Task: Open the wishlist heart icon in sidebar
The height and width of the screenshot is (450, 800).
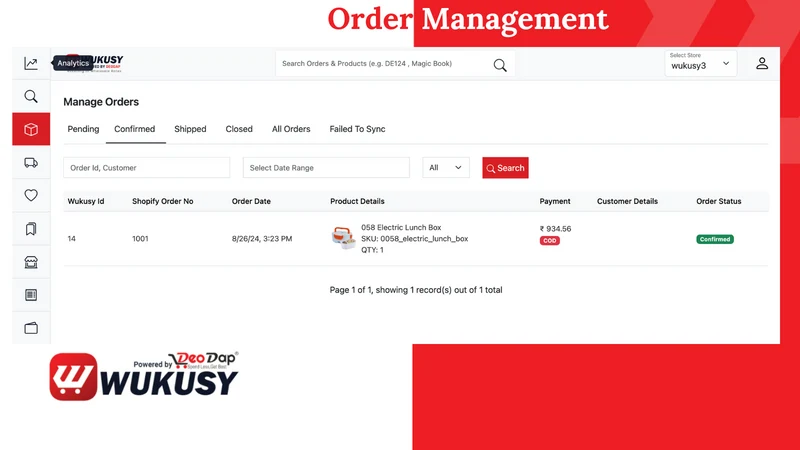Action: tap(31, 195)
